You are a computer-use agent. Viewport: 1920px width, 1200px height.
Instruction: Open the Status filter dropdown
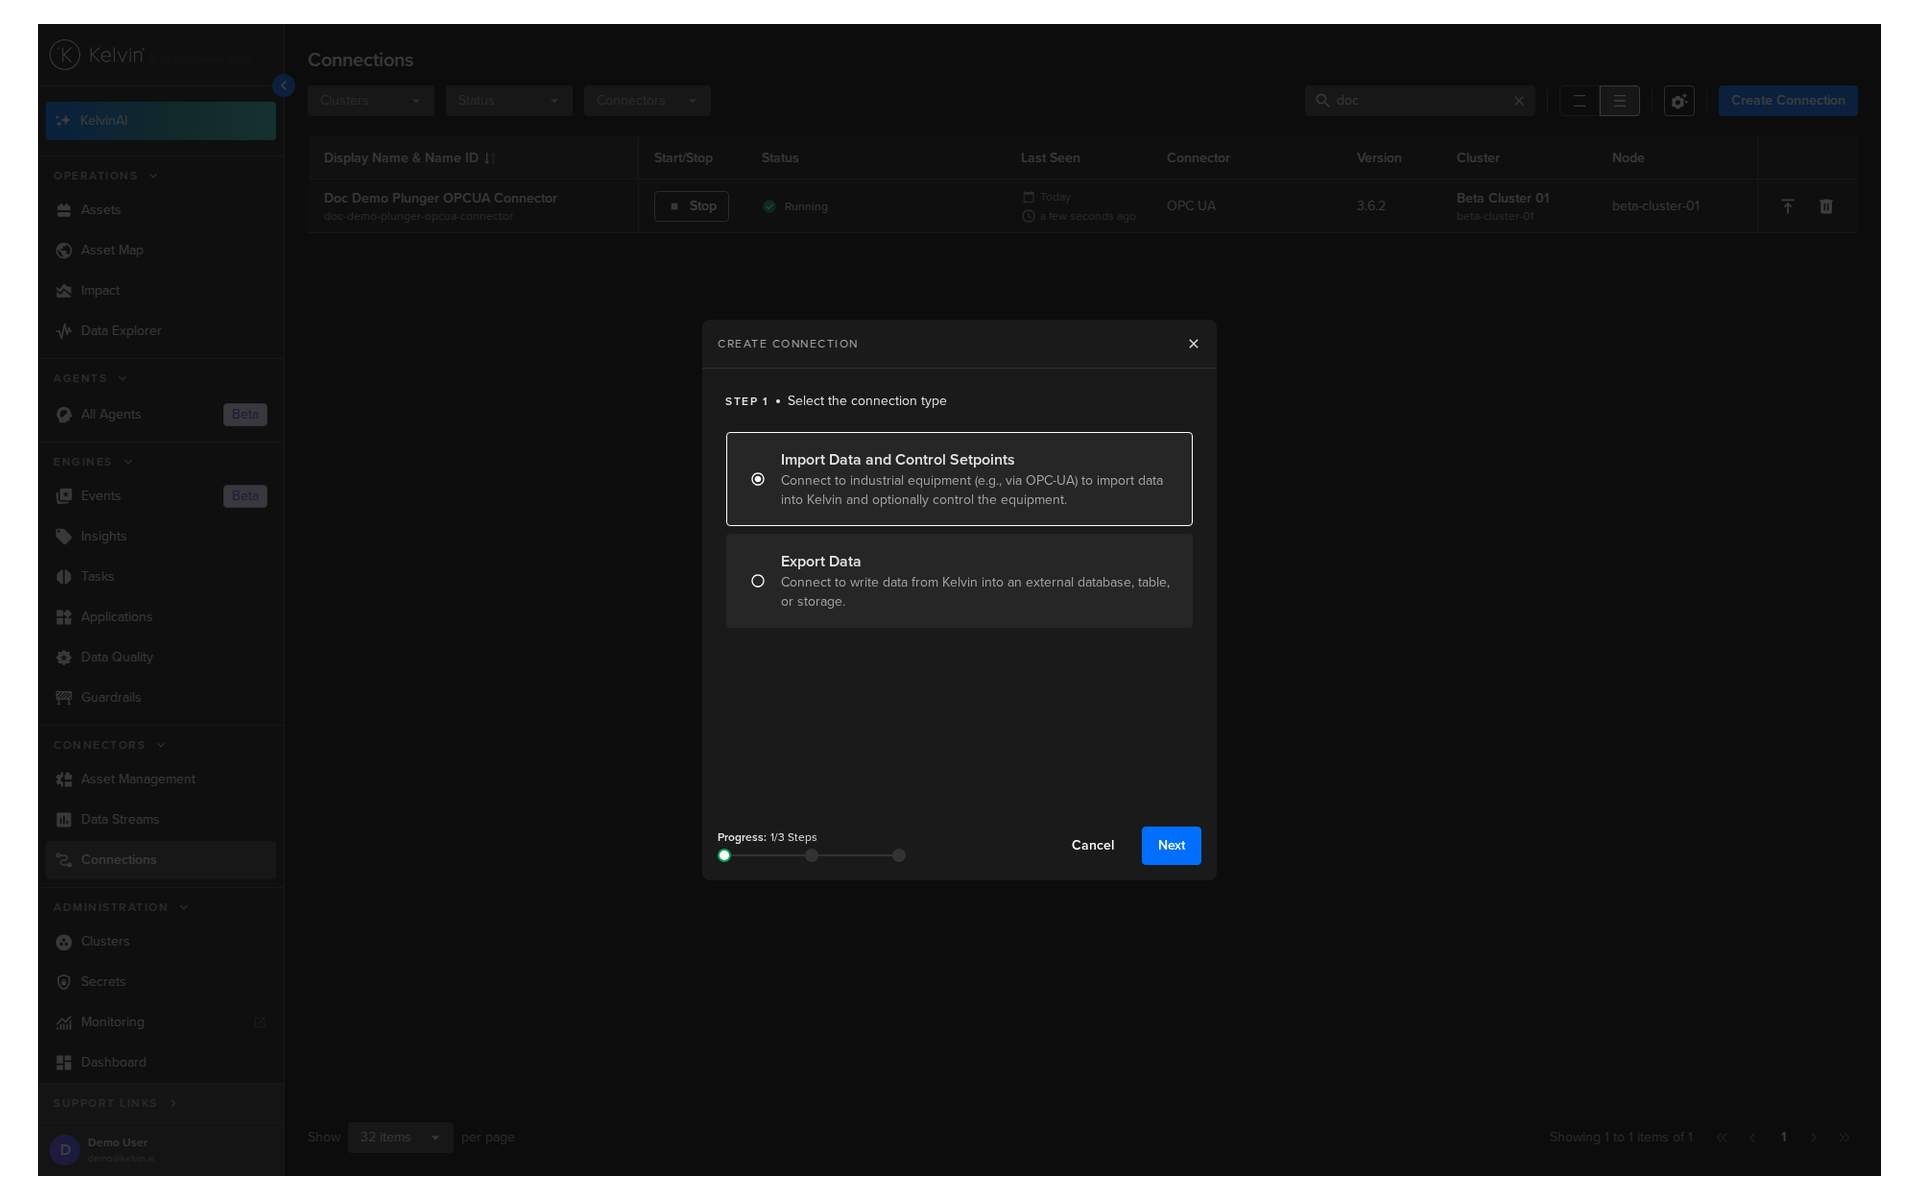[x=509, y=101]
